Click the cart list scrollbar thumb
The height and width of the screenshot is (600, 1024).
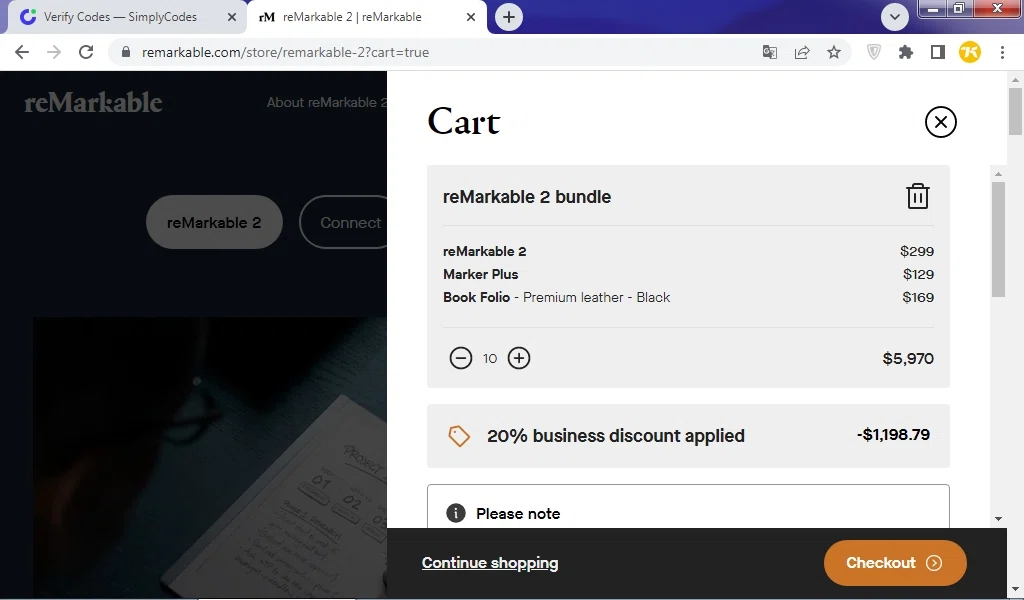click(x=998, y=239)
